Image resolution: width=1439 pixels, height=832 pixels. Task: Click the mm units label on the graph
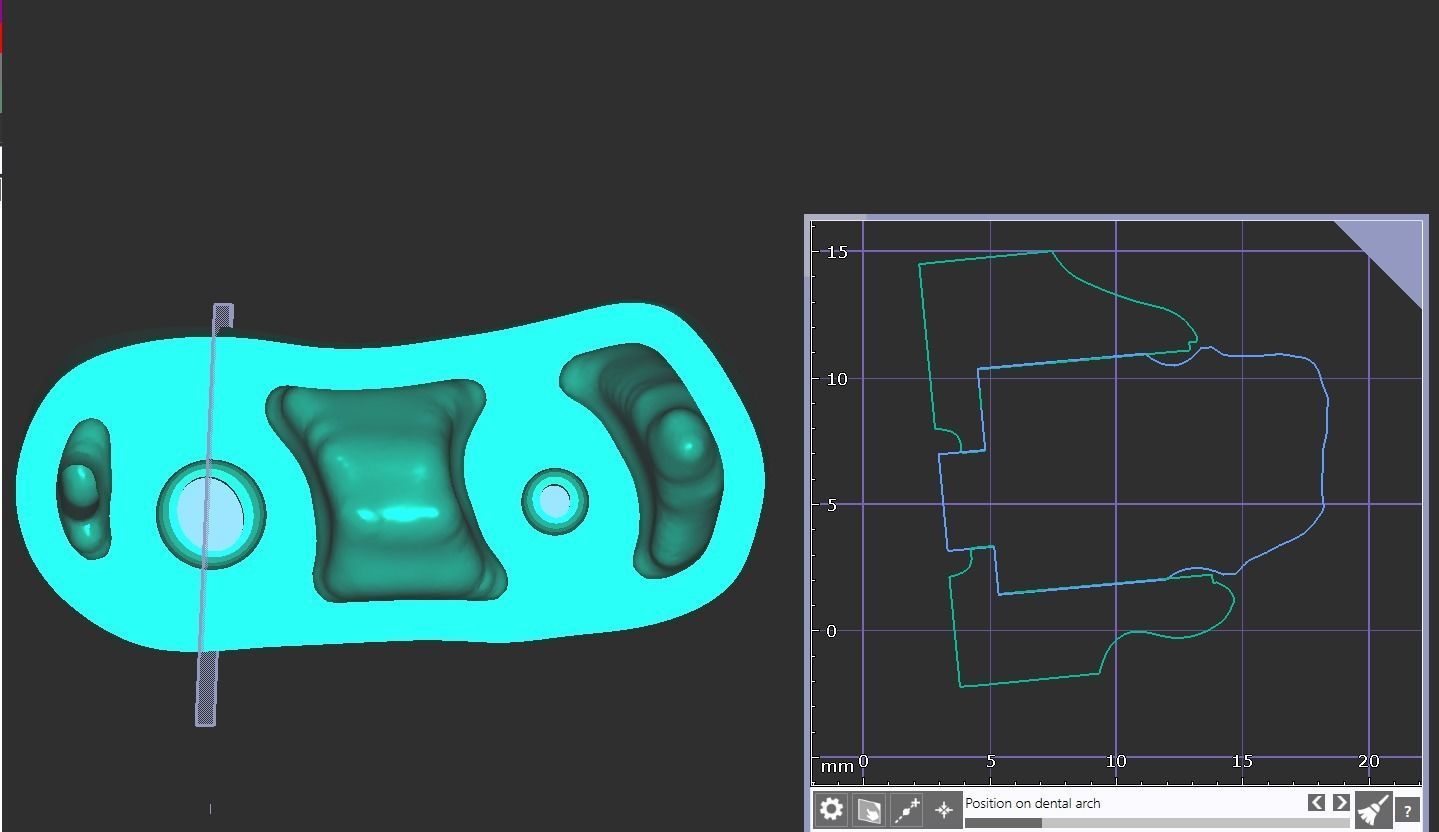[x=837, y=766]
